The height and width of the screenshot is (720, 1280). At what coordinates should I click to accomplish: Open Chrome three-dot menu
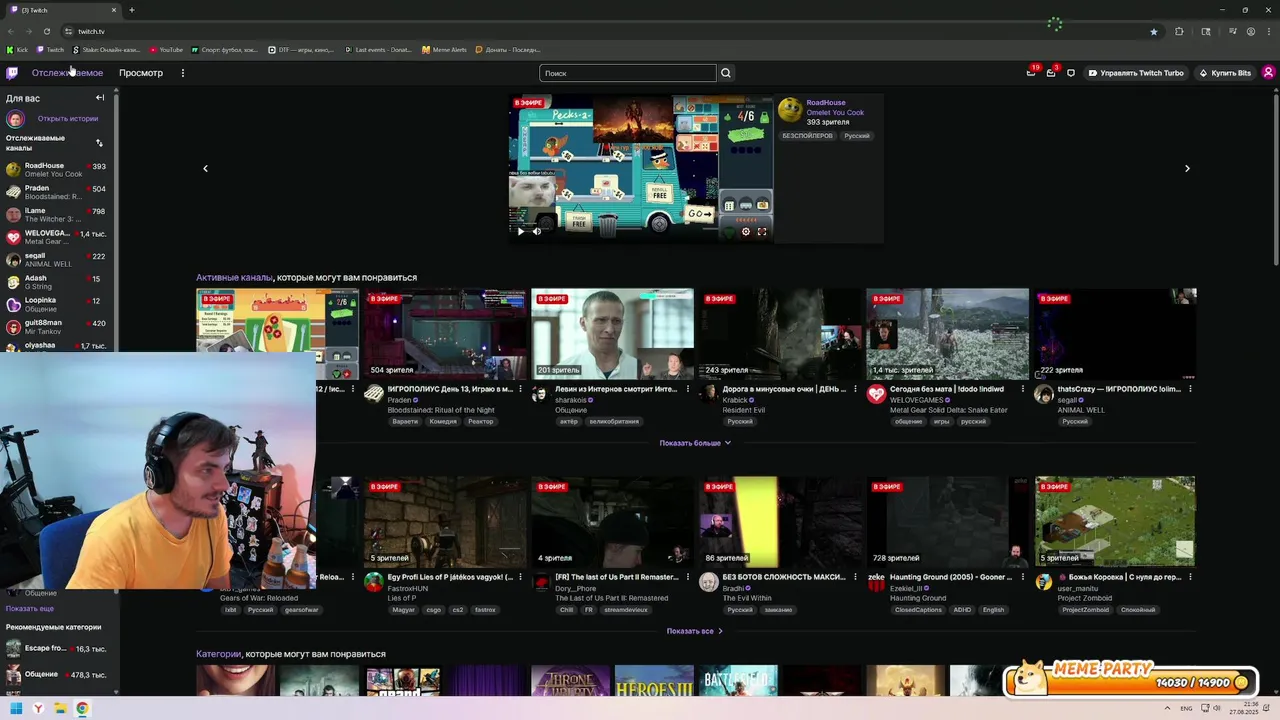tap(1268, 31)
